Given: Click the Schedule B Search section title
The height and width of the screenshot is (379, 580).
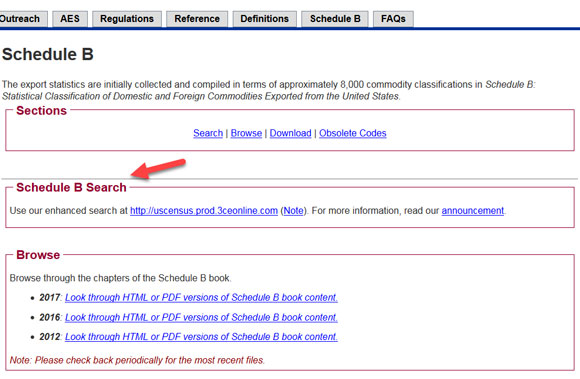Looking at the screenshot, I should click(x=71, y=187).
